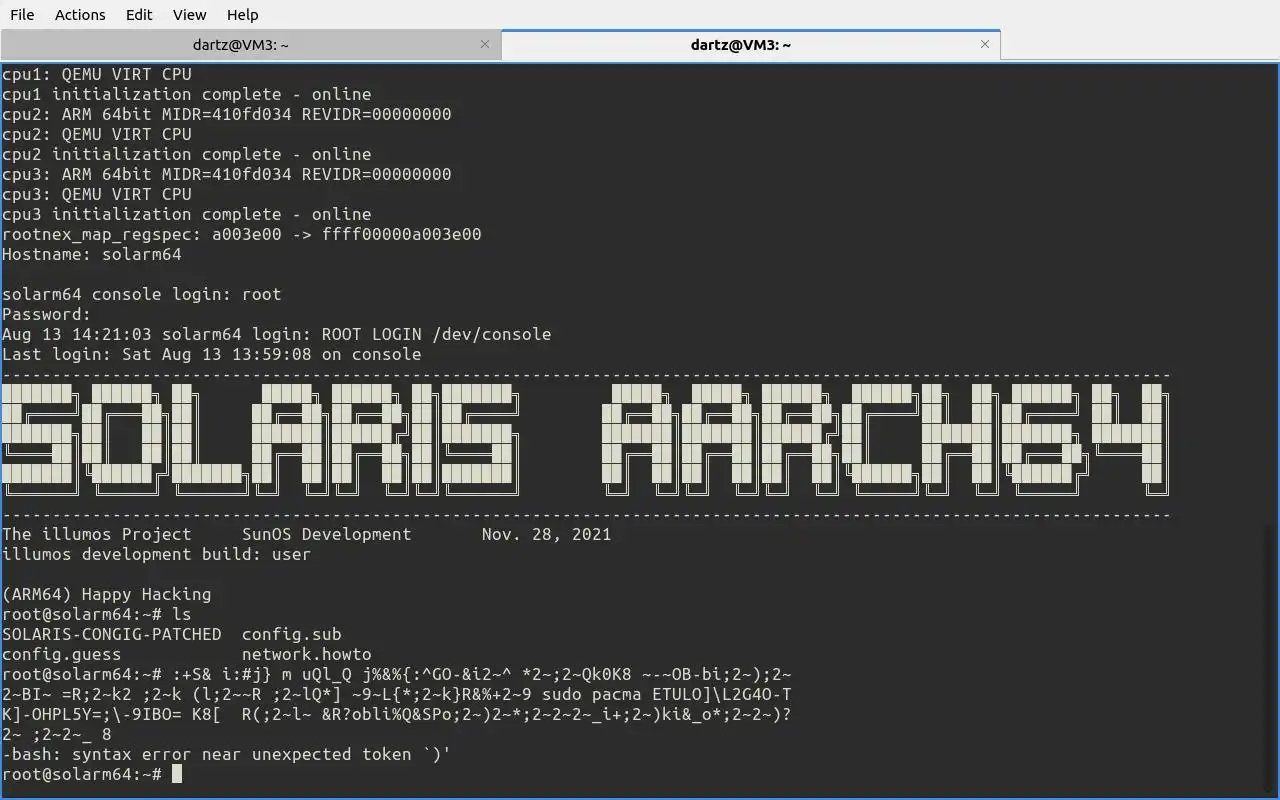Click the 'config.guess' file name
This screenshot has width=1280, height=800.
62,654
